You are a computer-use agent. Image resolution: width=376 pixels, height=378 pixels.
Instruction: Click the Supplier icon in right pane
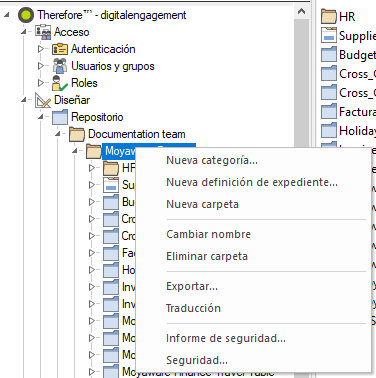coord(329,35)
